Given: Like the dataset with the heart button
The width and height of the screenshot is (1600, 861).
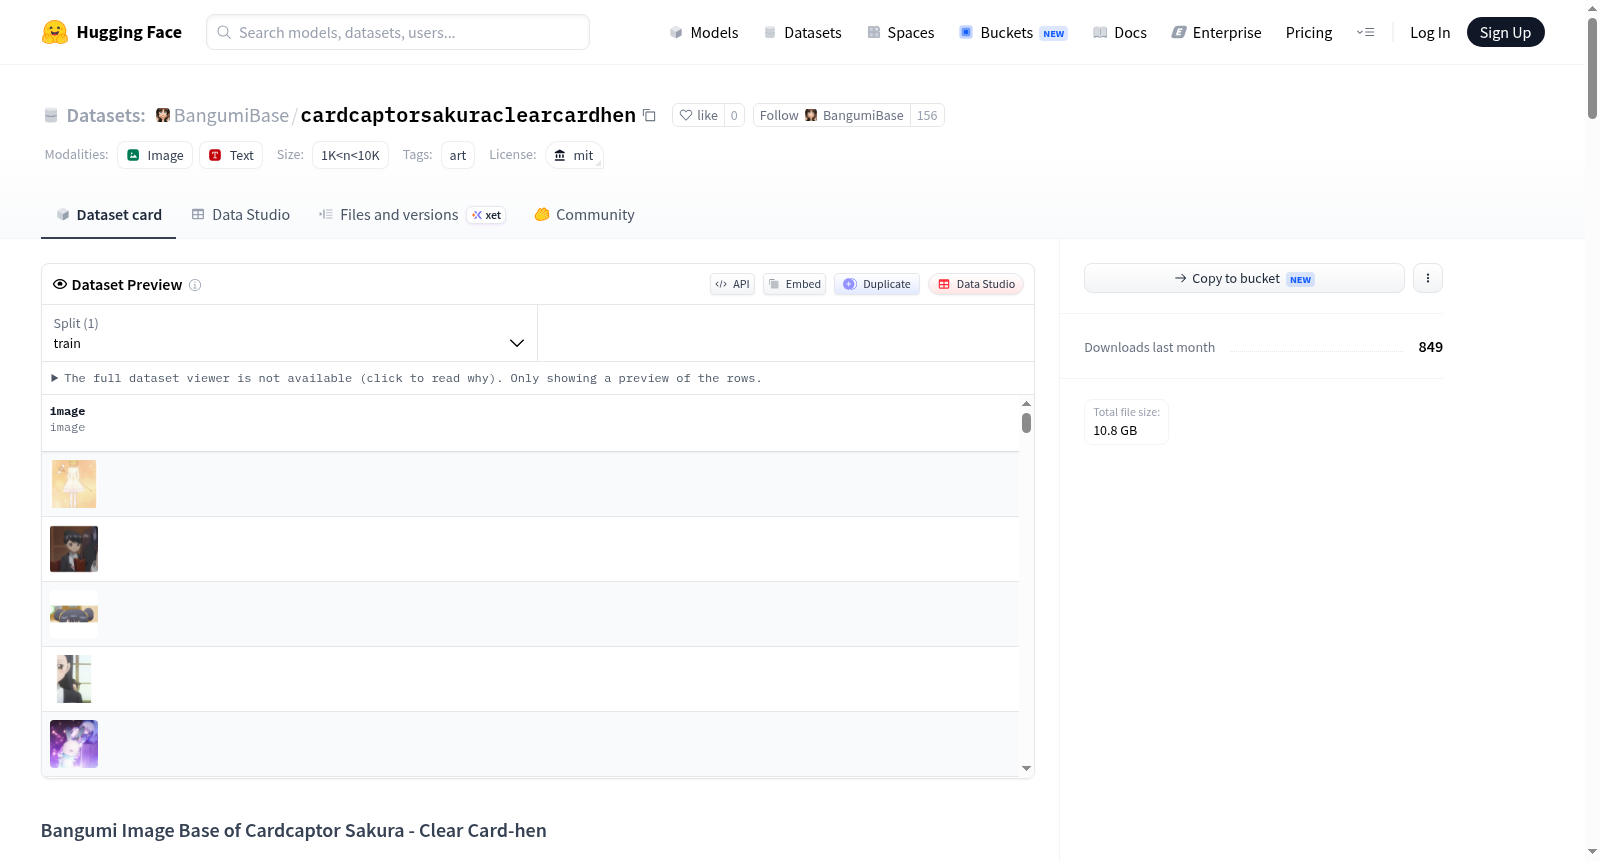Looking at the screenshot, I should (x=698, y=115).
